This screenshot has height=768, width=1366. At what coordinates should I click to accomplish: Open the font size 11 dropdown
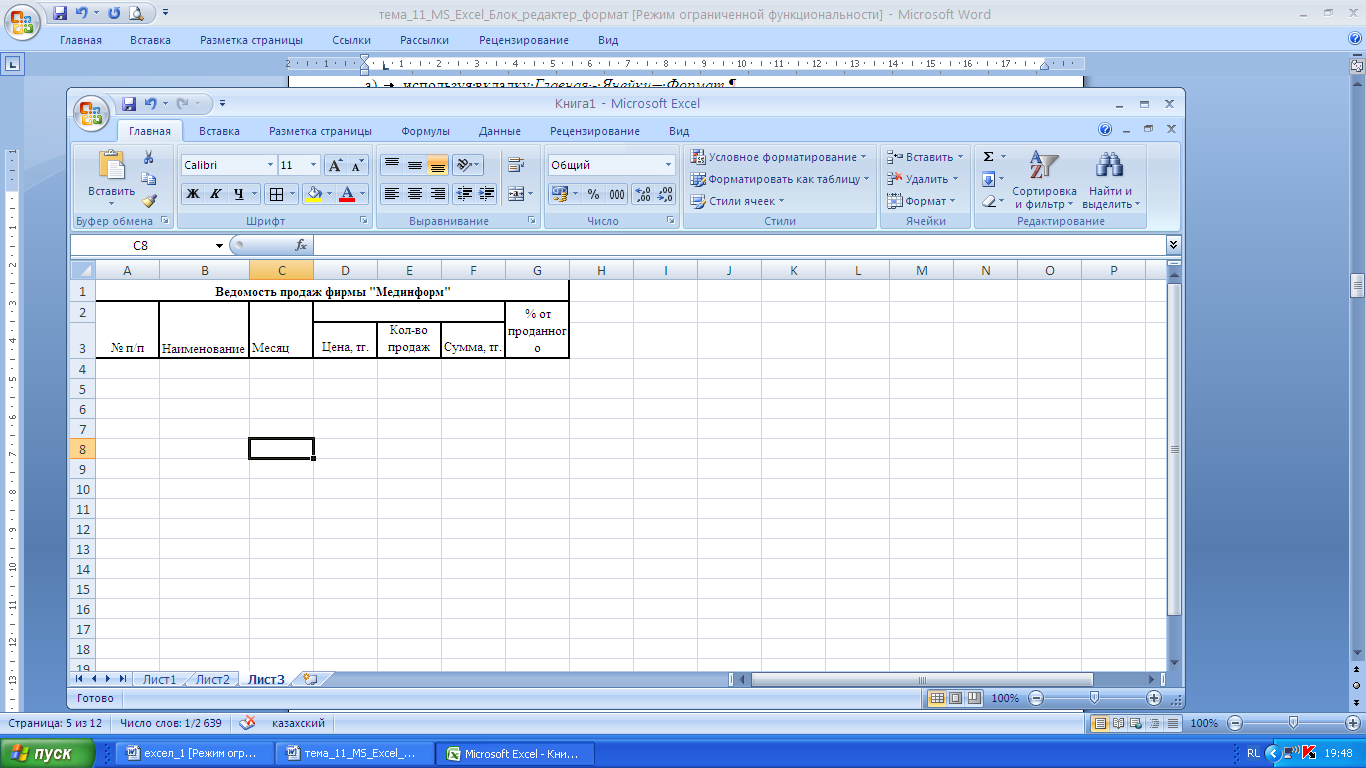[314, 165]
